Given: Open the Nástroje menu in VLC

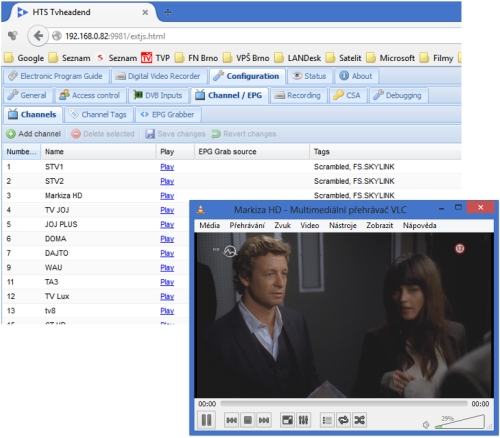Looking at the screenshot, I should coord(343,225).
